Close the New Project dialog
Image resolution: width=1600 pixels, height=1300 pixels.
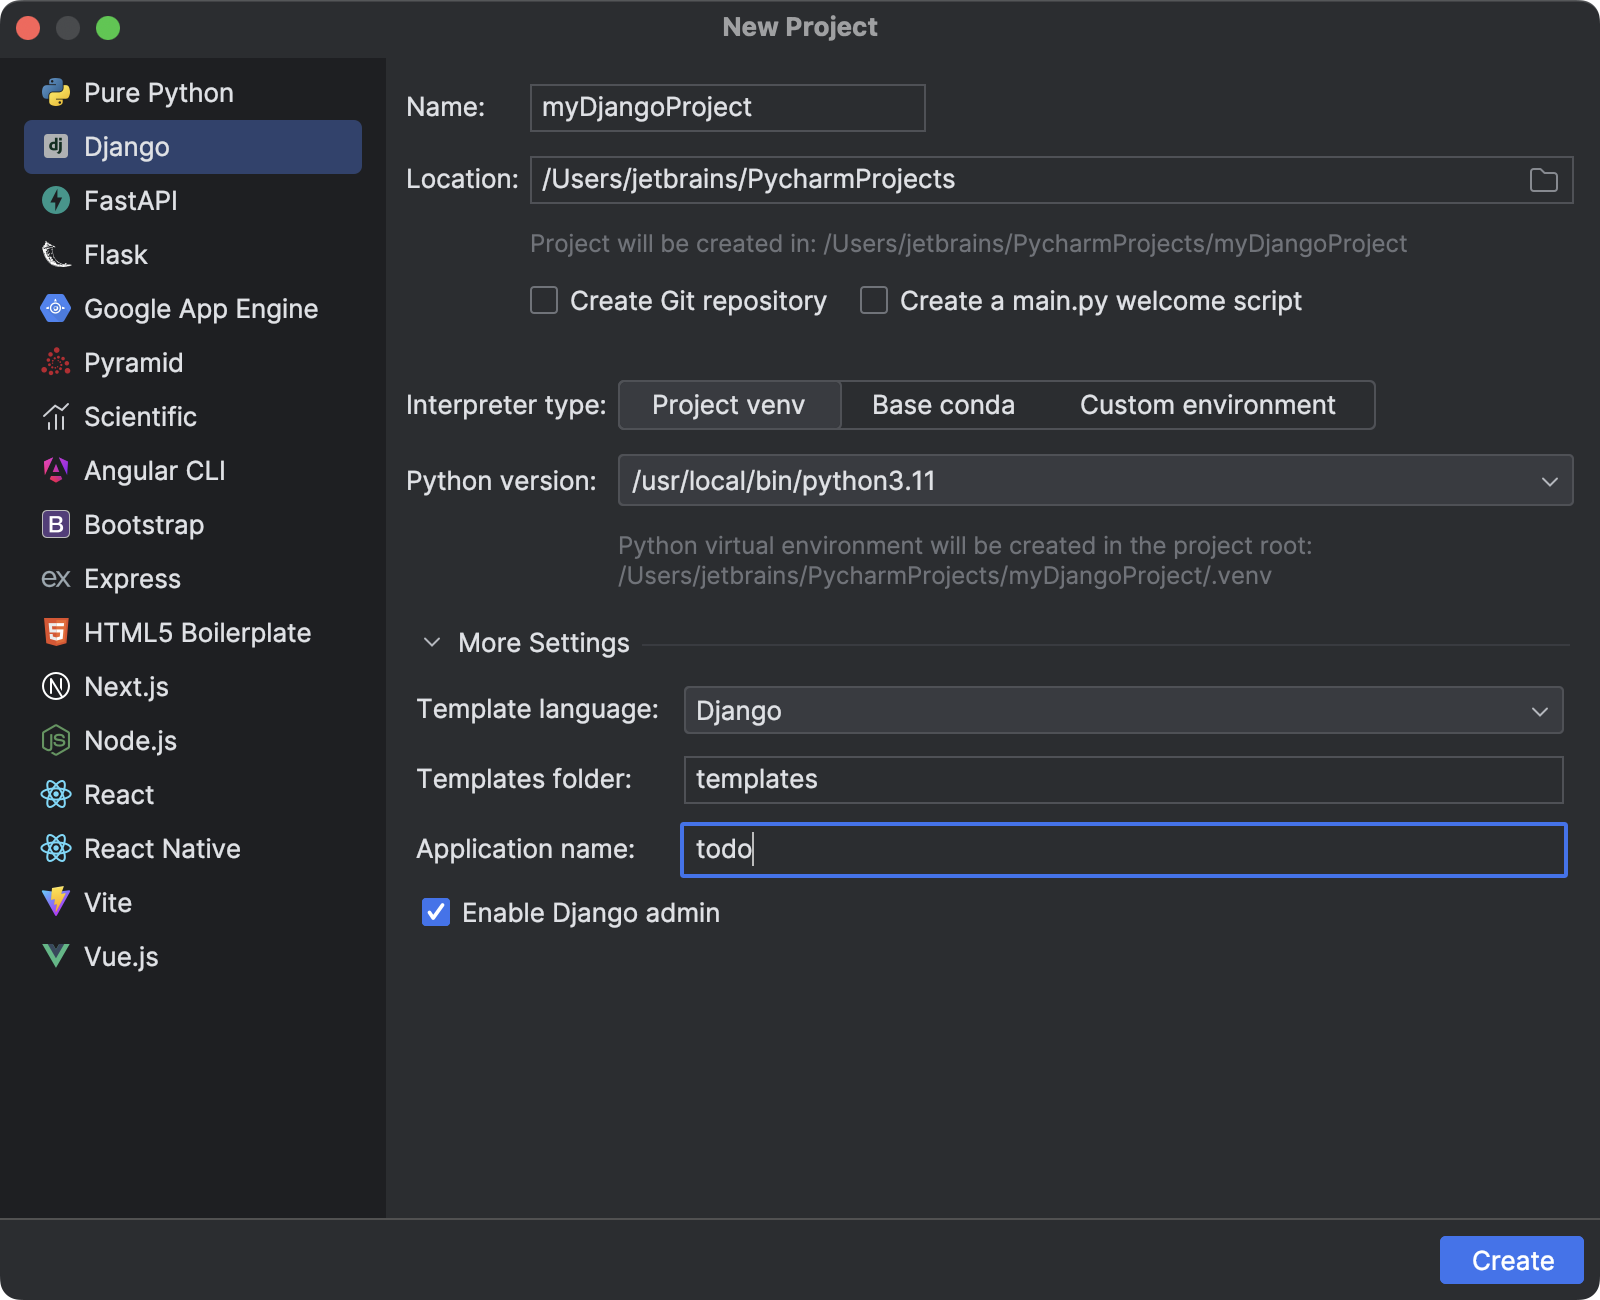tap(28, 28)
